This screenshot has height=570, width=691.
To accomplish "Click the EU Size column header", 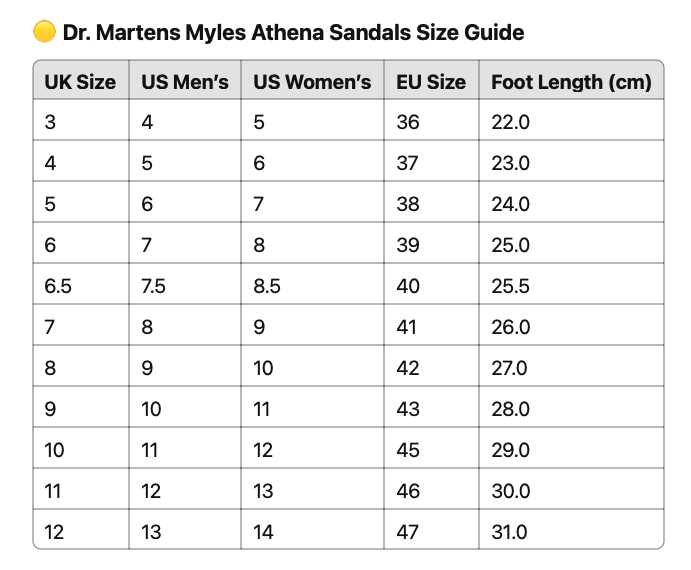I will coord(431,82).
